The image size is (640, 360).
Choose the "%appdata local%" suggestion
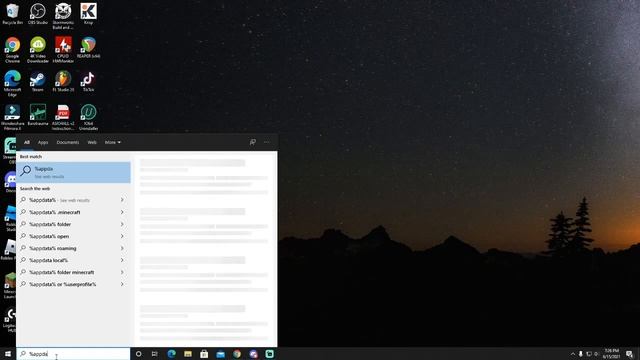coord(73,260)
